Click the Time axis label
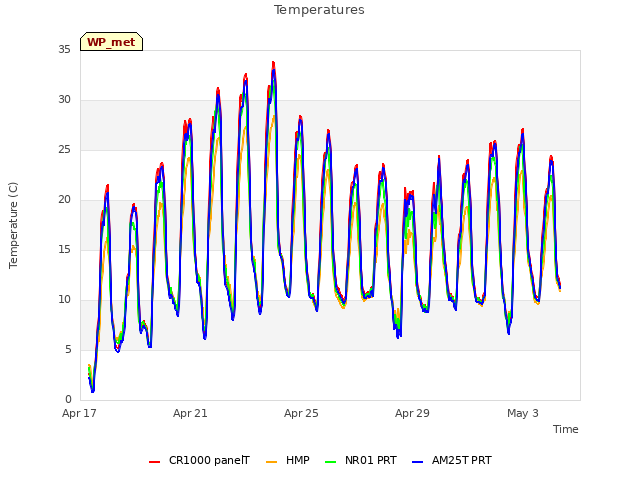This screenshot has width=640, height=480. [566, 429]
